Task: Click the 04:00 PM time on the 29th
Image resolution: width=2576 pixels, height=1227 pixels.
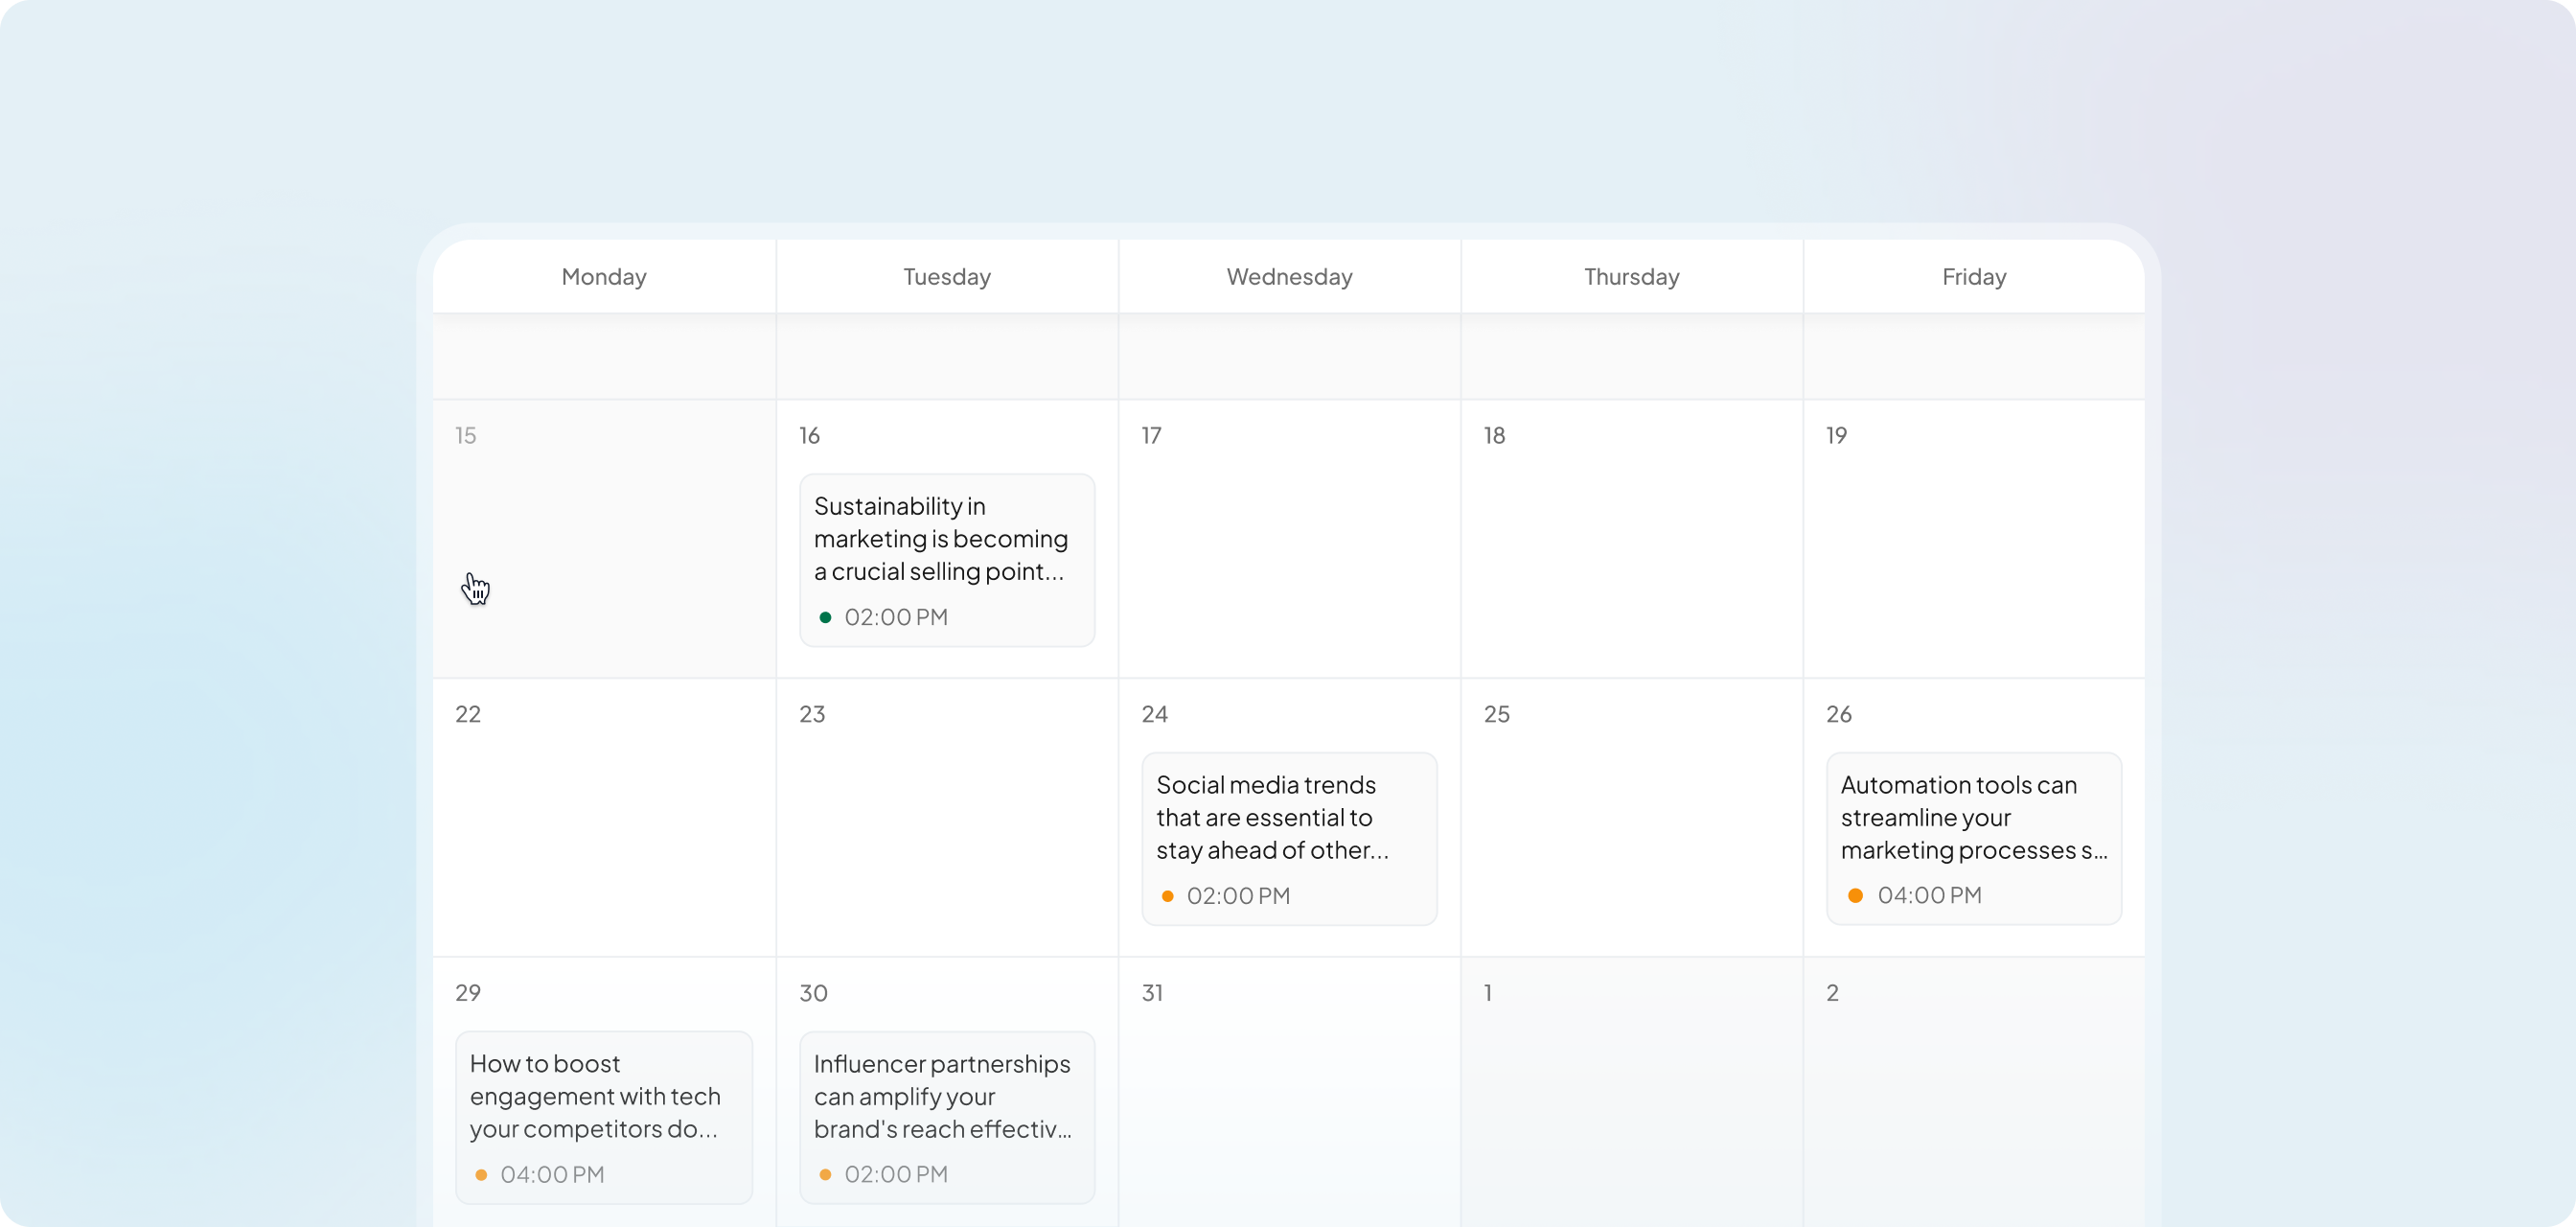Action: [552, 1174]
